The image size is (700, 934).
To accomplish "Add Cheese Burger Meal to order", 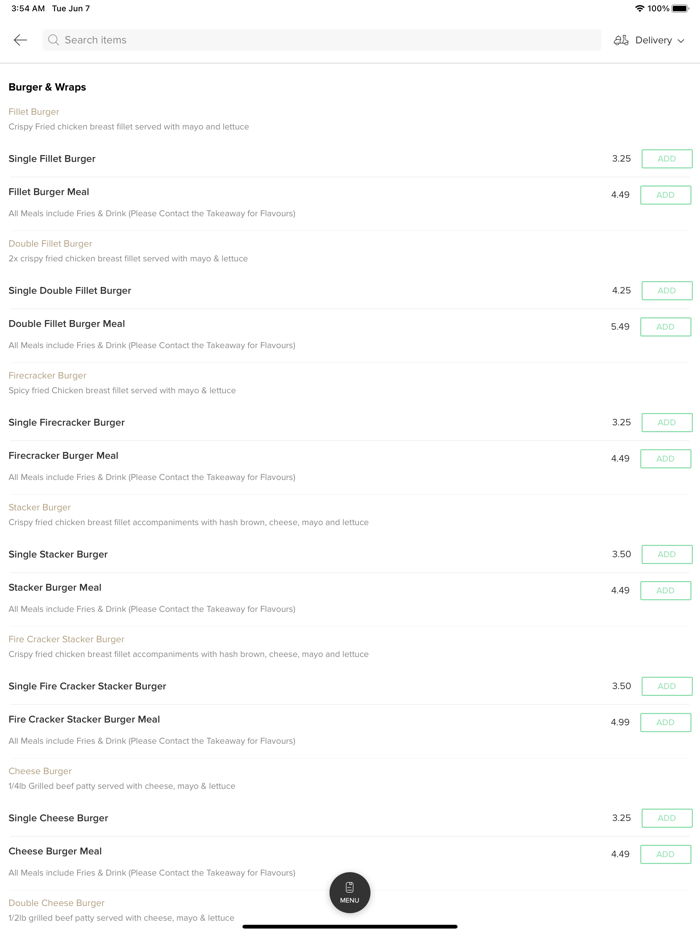I will [666, 855].
